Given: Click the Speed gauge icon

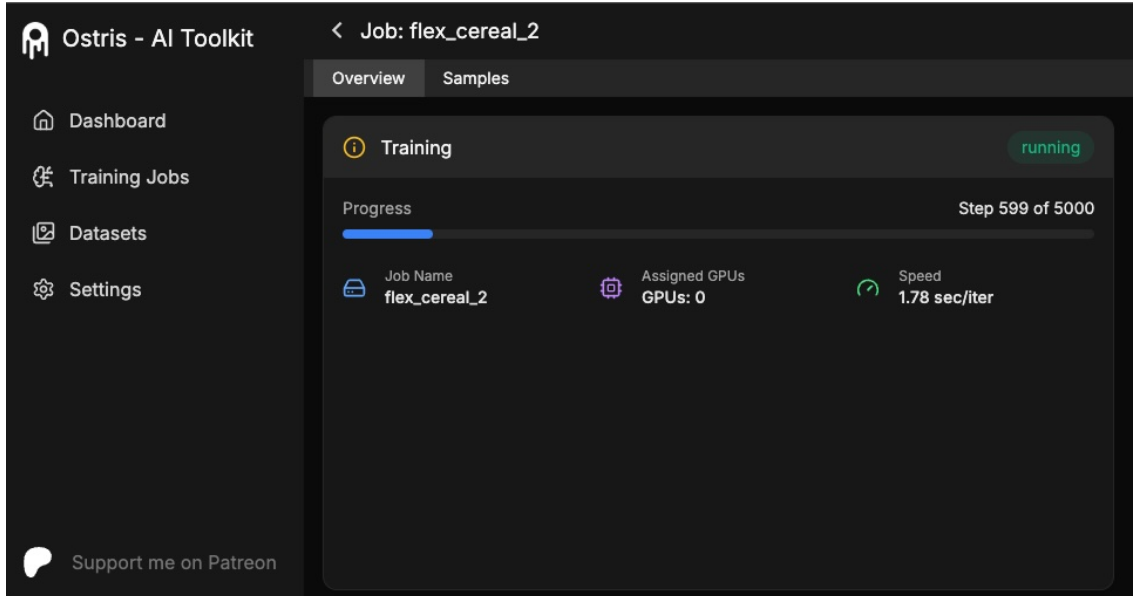Looking at the screenshot, I should [x=868, y=288].
